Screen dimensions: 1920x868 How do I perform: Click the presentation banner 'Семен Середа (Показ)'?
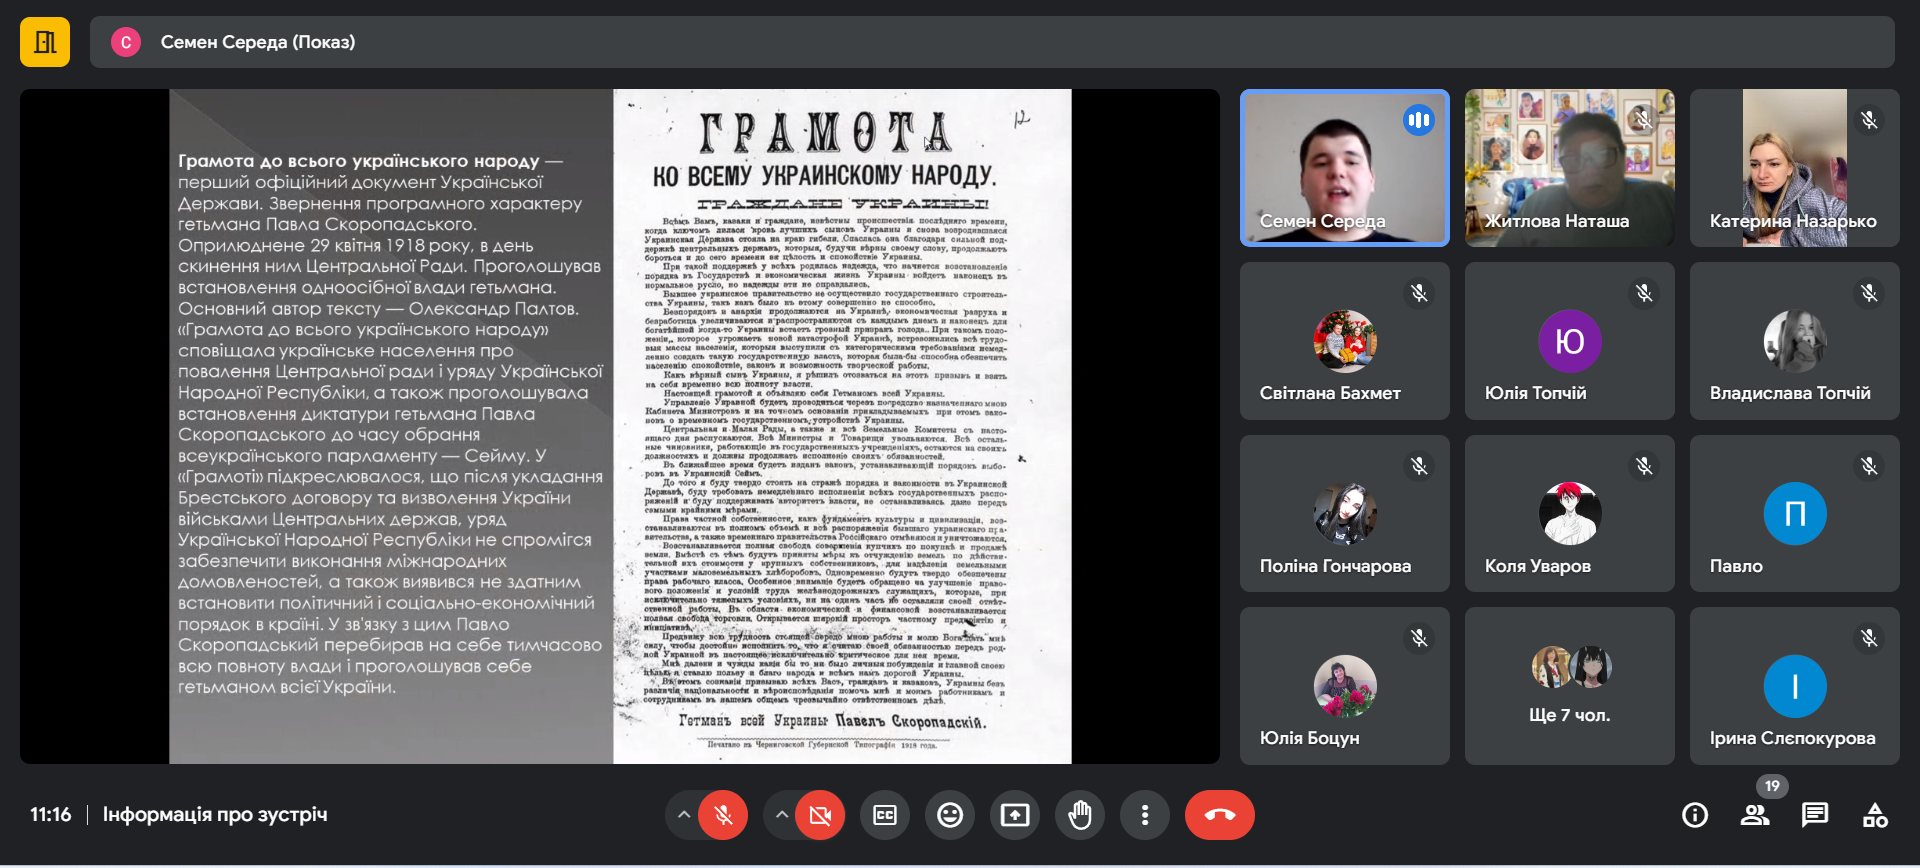[x=257, y=42]
